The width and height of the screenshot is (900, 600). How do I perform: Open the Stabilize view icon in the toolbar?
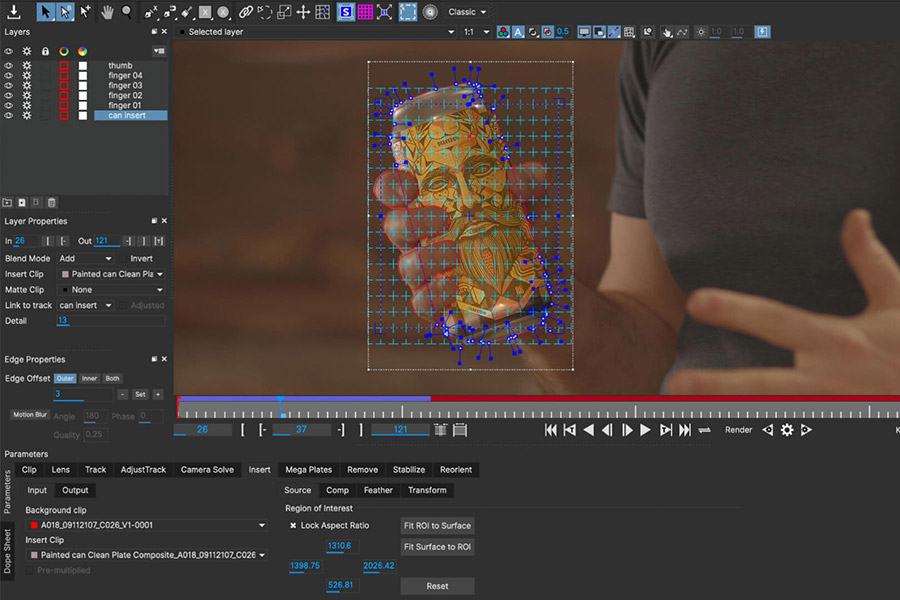(345, 11)
